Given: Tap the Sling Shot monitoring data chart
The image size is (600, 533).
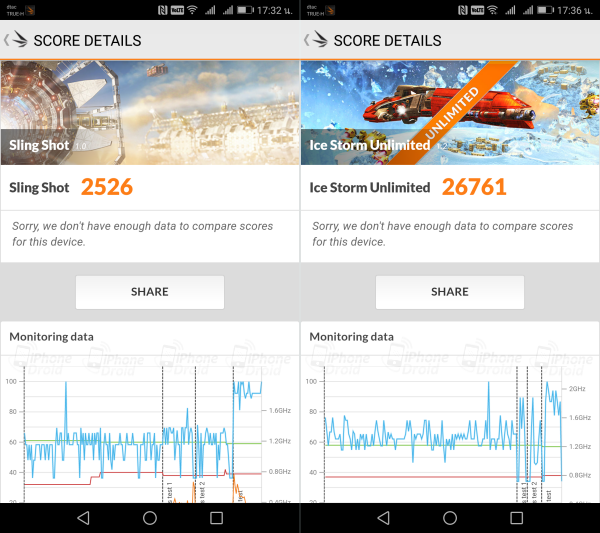Looking at the screenshot, I should [x=150, y=432].
